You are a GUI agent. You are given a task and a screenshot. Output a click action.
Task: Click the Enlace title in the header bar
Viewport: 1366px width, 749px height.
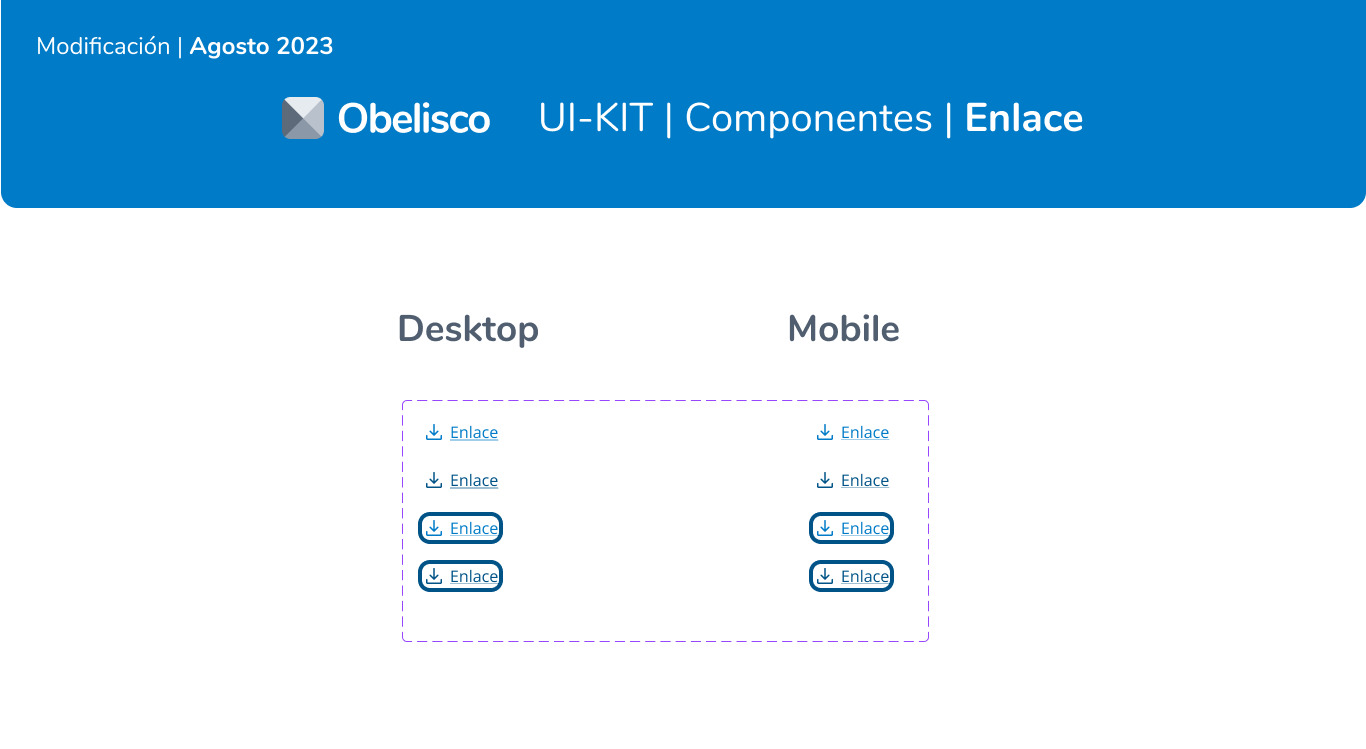(1023, 117)
